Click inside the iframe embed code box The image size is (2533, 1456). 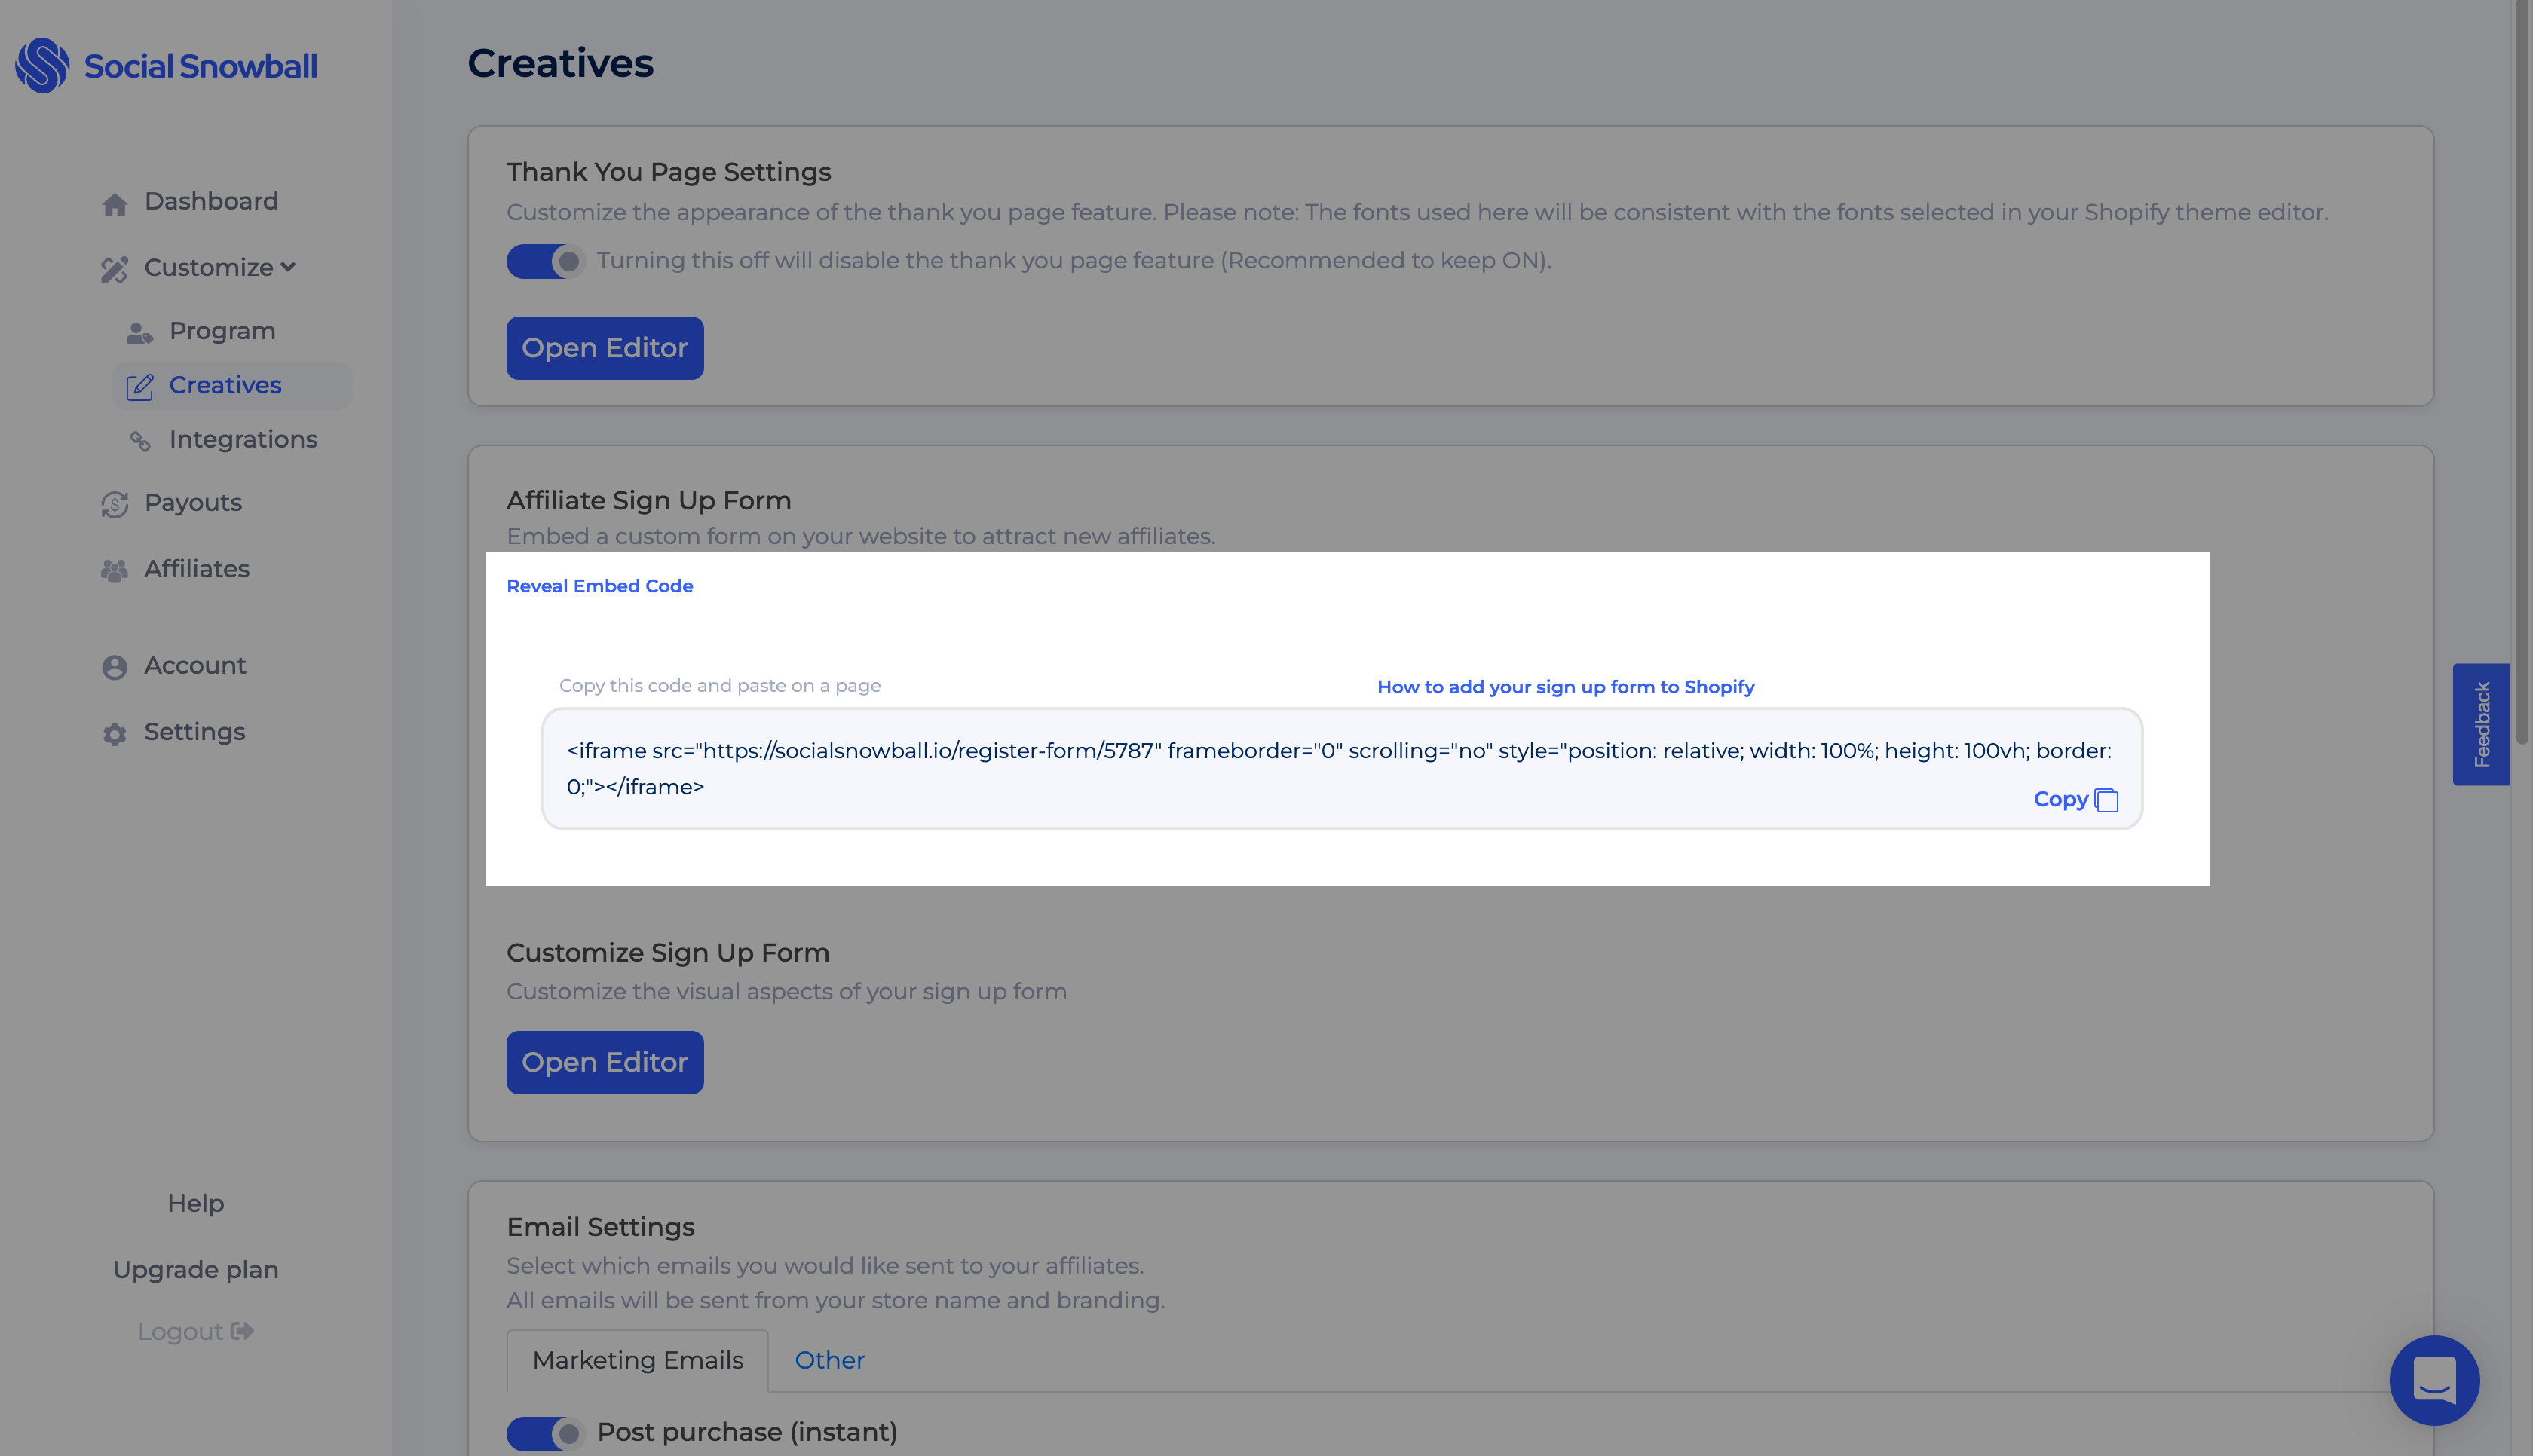pos(1342,769)
